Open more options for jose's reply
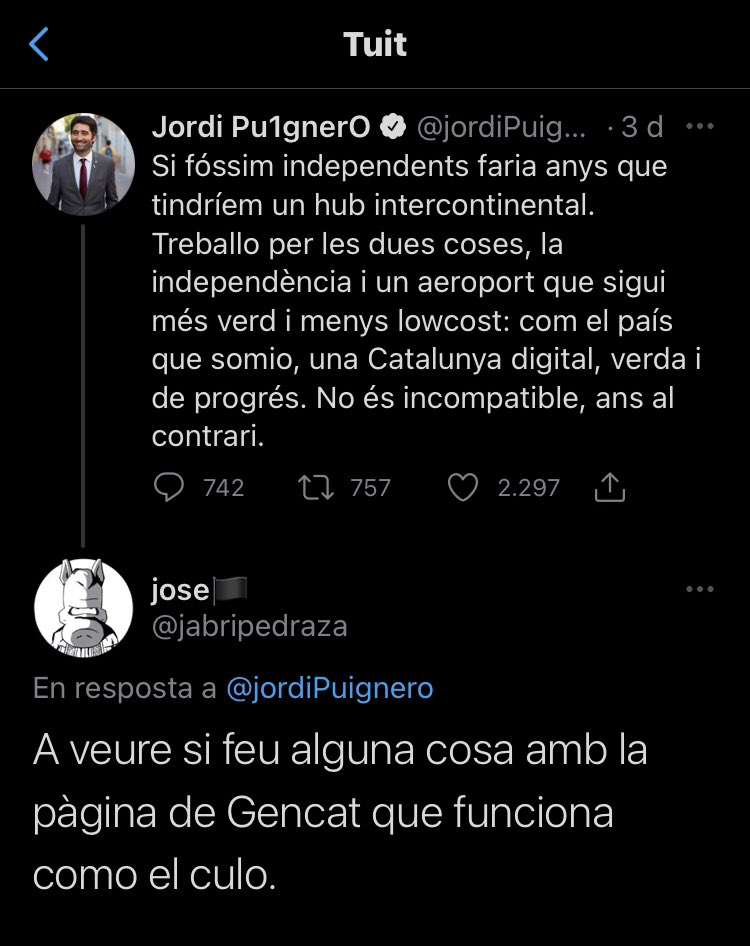Viewport: 750px width, 946px height. [x=699, y=589]
